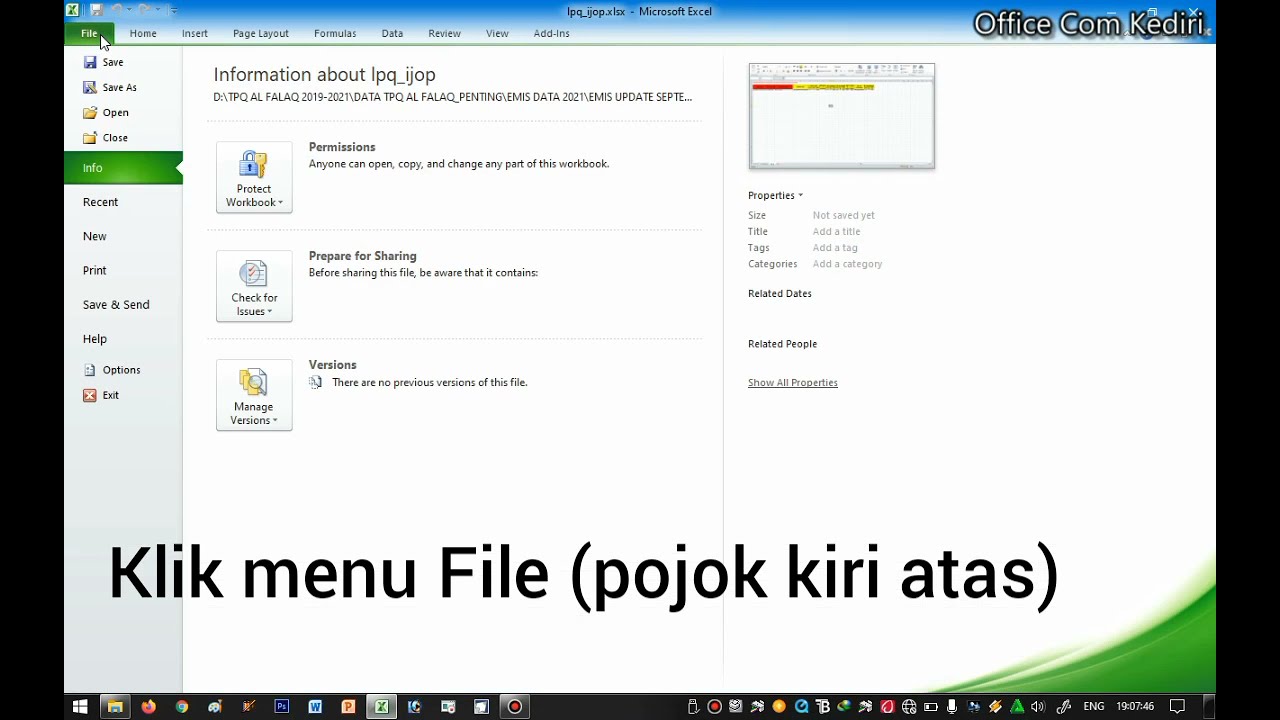Screen dimensions: 1280x720
Task: Click the 'Permissions' heading text
Action: coord(342,147)
